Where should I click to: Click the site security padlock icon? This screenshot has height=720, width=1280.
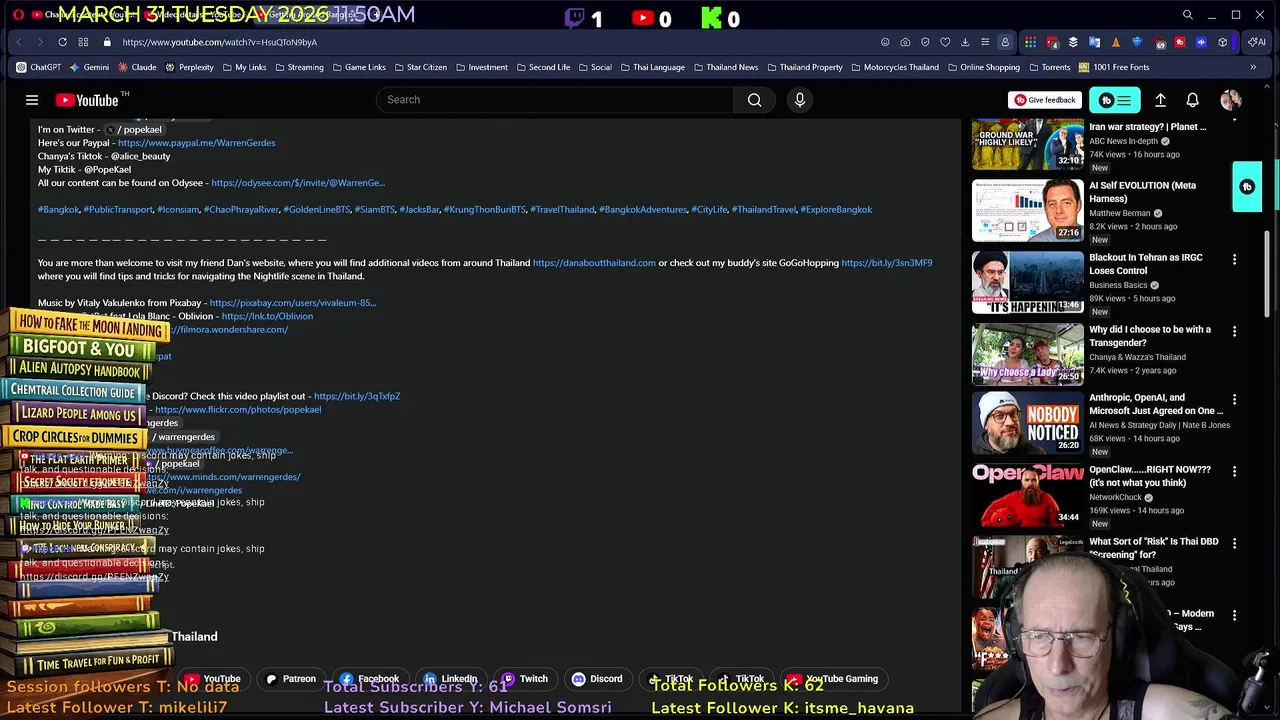(106, 42)
